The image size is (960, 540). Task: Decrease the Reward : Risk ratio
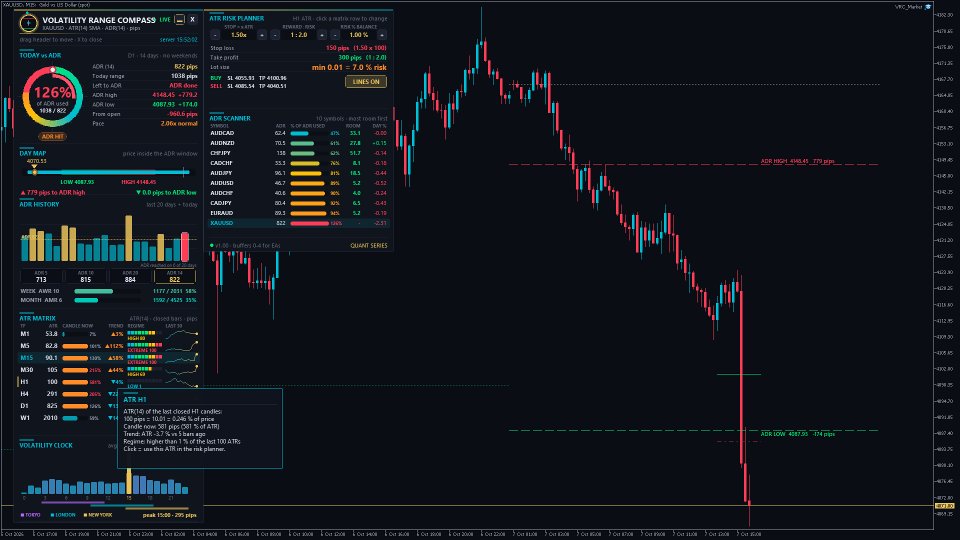pos(275,35)
